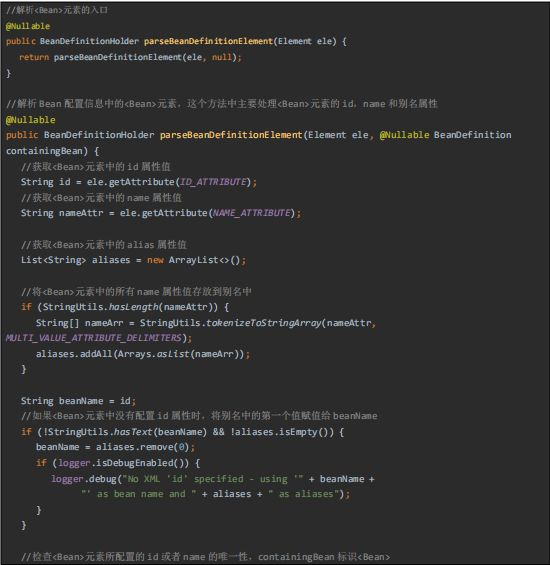Click NAME_ATTRIBUTE constant in getAttribute call
This screenshot has height=565, width=550.
pos(252,213)
